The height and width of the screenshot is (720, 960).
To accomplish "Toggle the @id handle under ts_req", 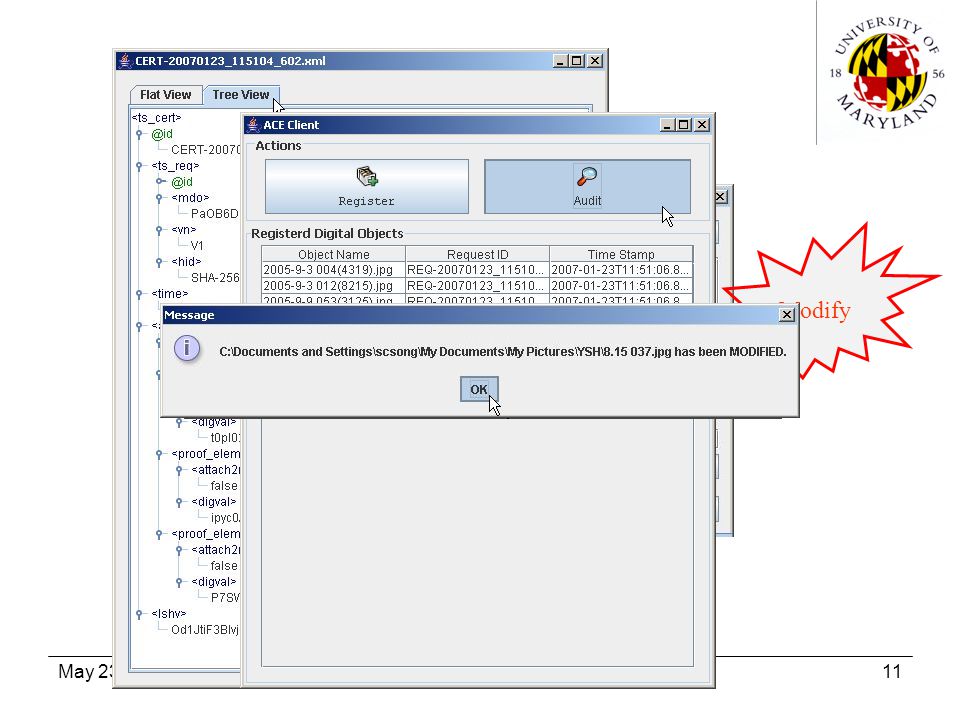I will point(159,182).
